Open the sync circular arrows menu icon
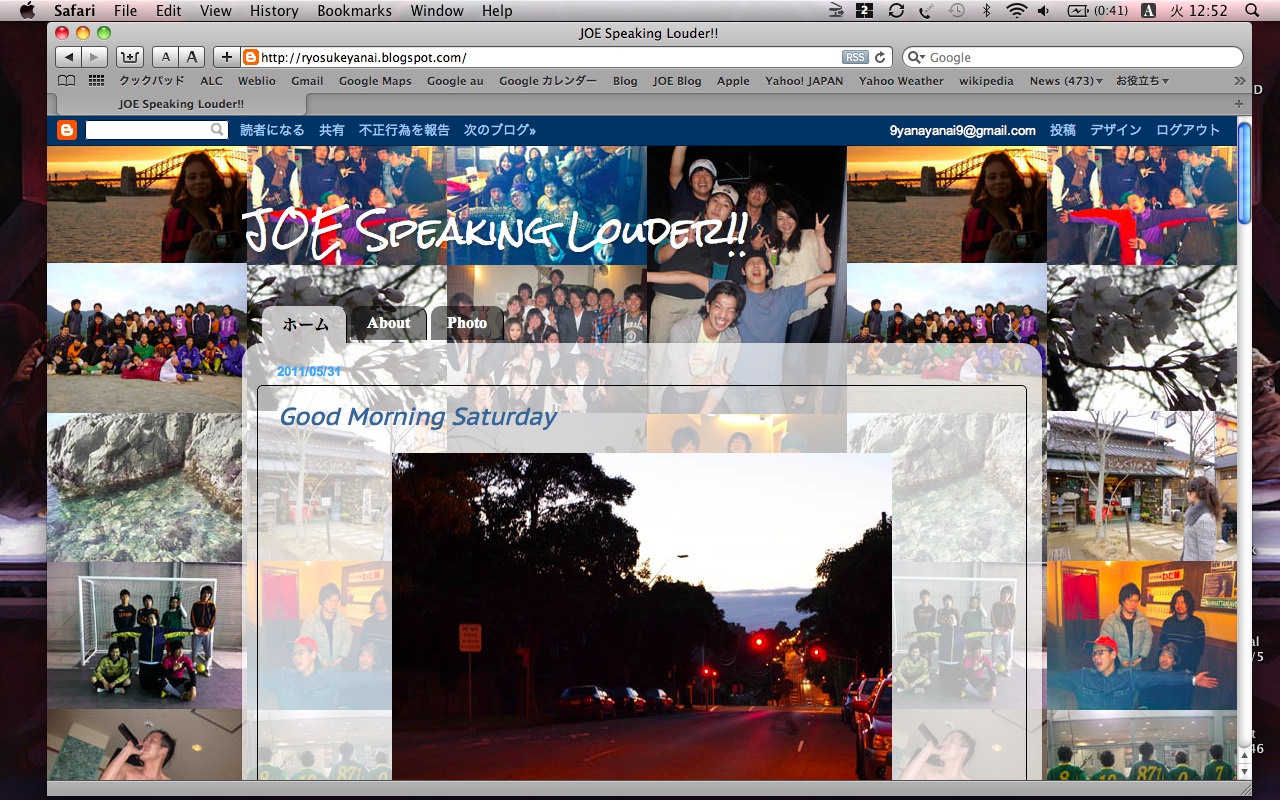 click(896, 10)
